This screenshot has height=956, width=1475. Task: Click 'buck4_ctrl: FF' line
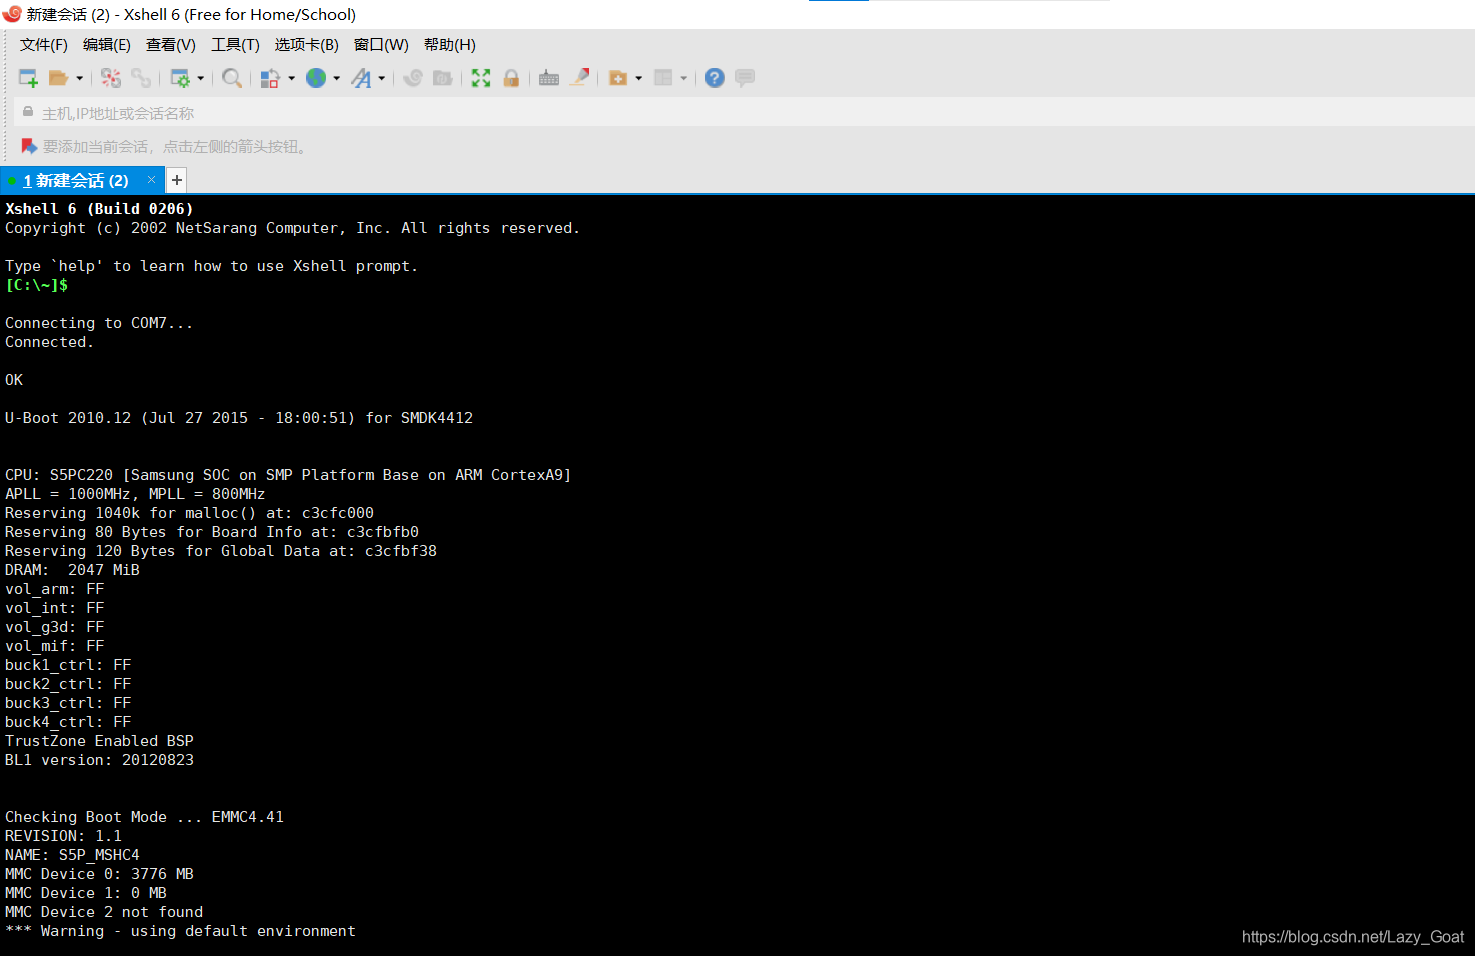click(x=68, y=722)
